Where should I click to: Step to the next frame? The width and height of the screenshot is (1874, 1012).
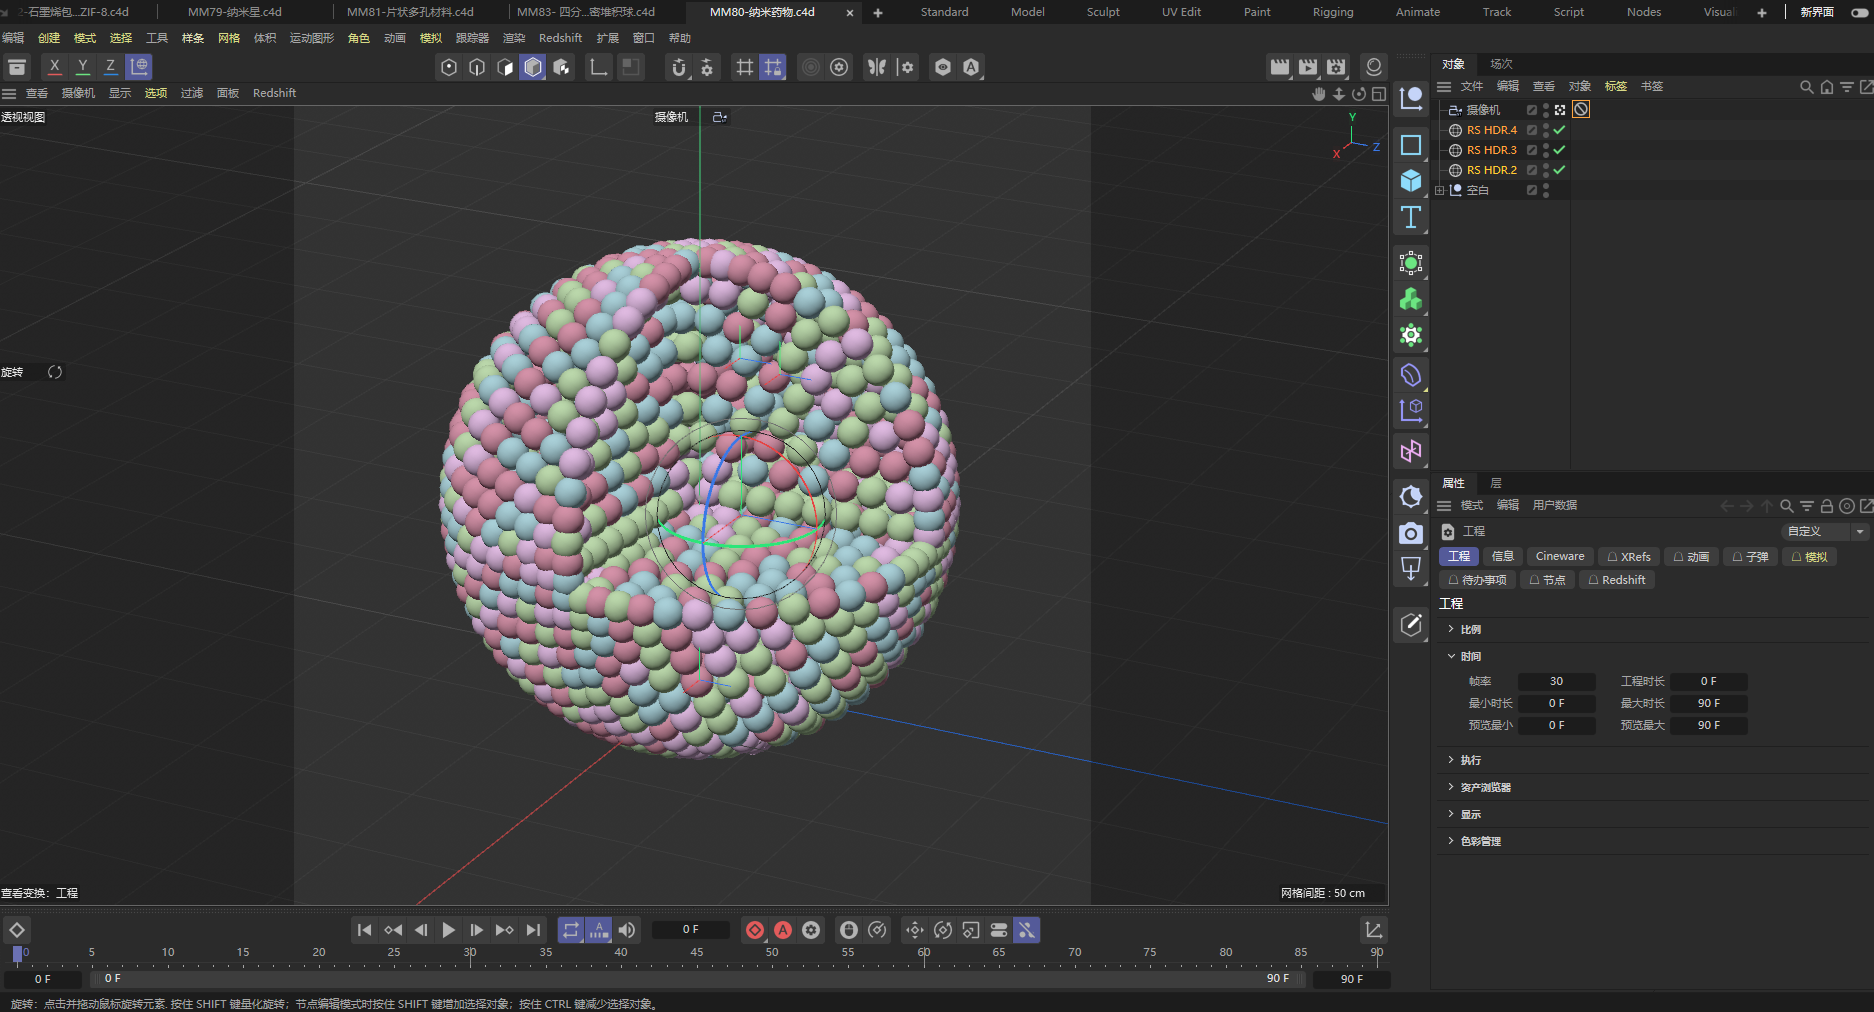pos(477,930)
